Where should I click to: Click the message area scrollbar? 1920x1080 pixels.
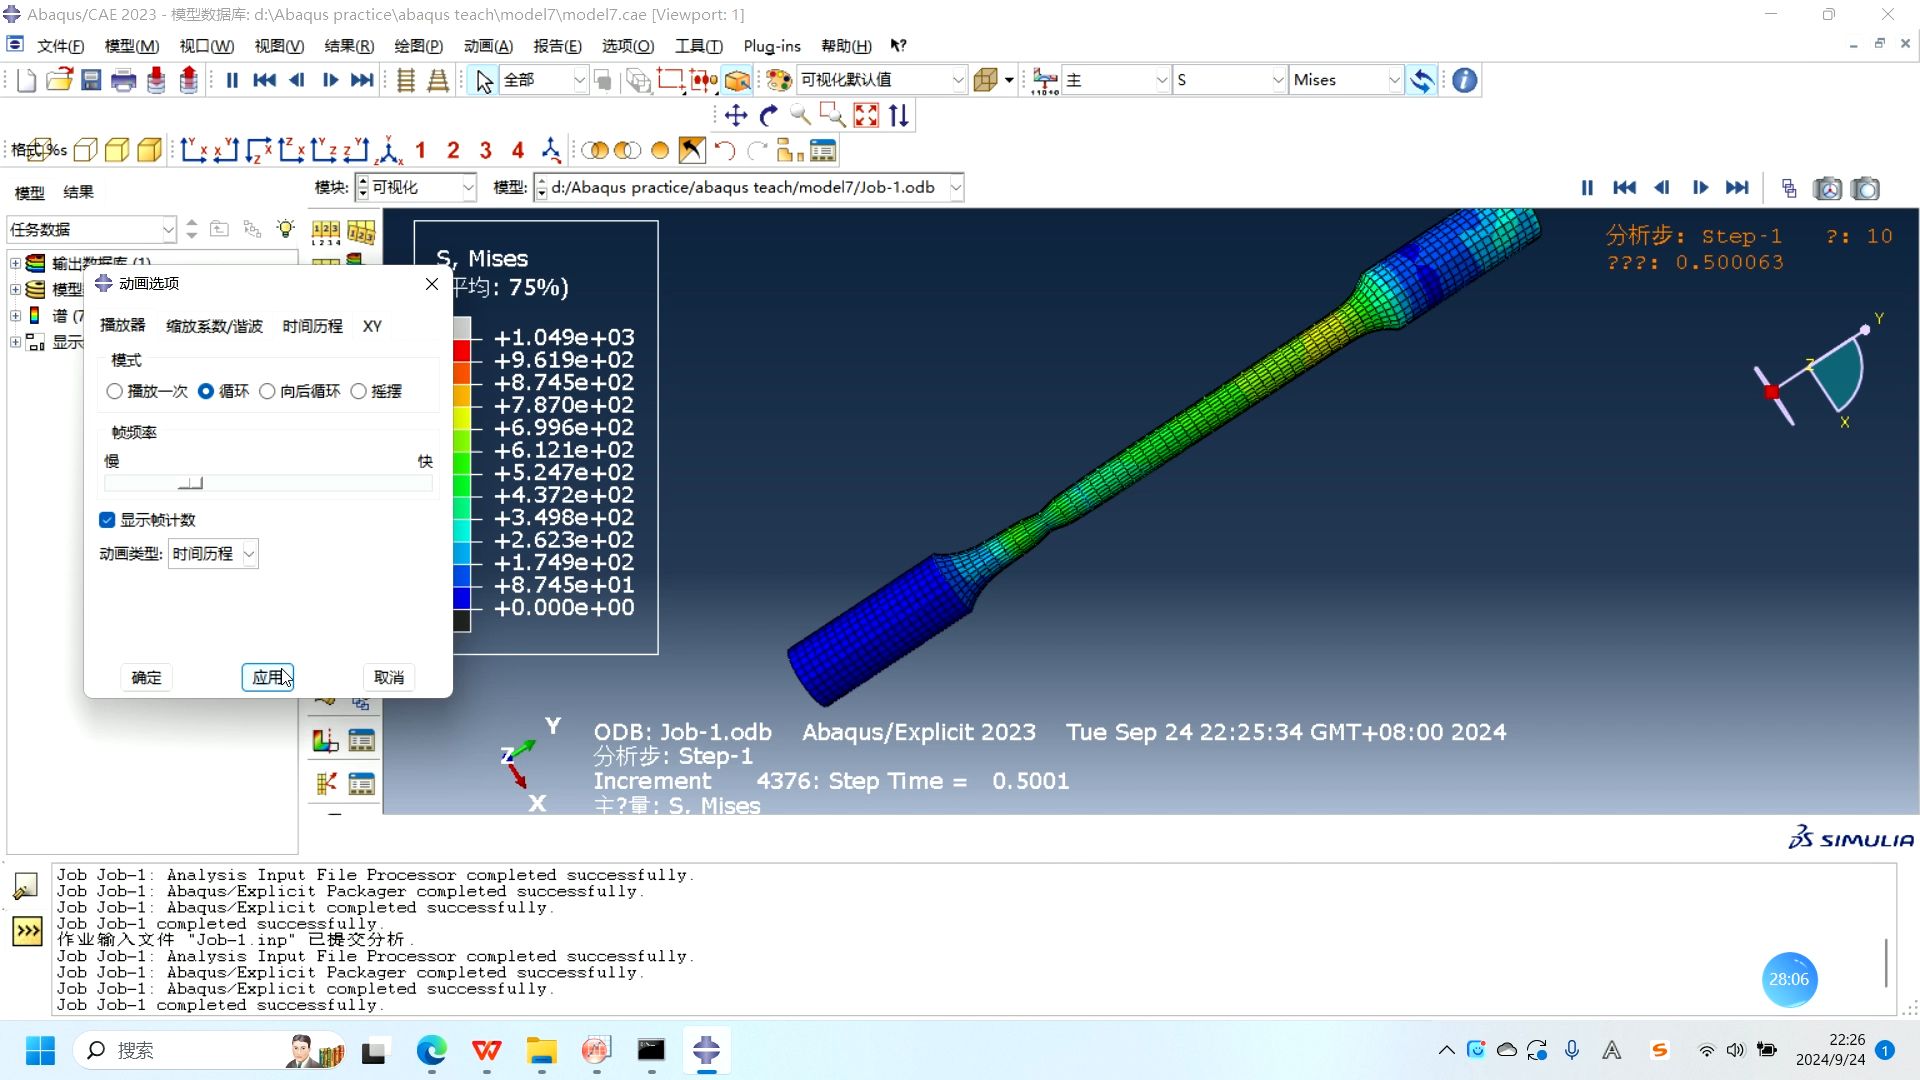1886,964
